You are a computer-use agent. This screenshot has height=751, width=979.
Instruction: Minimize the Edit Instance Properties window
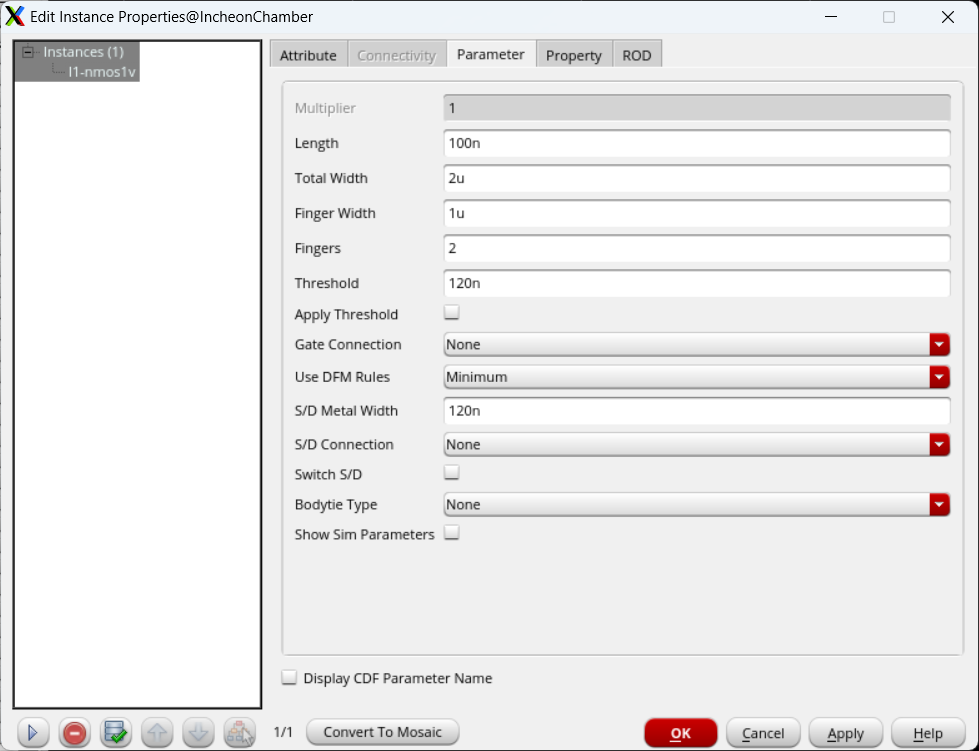(830, 17)
